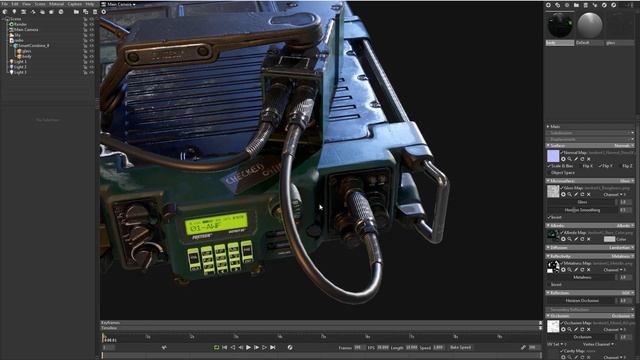Click the trash delete icon in scene toolbar

[95, 12]
